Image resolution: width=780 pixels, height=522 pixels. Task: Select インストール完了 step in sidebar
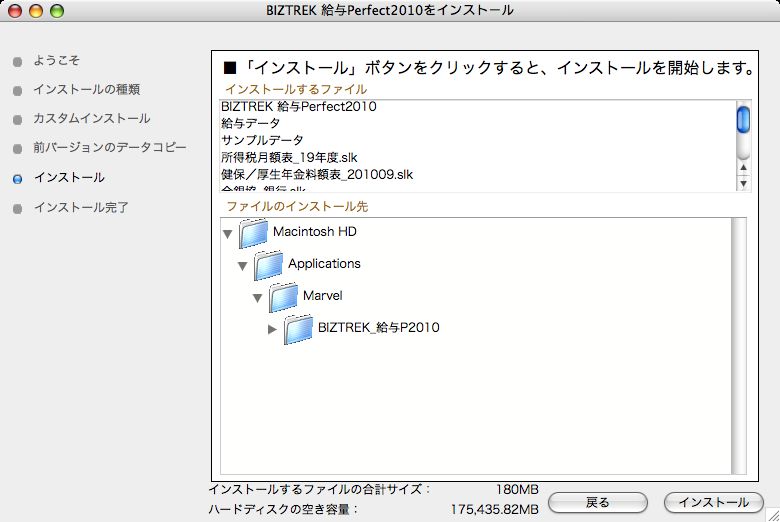click(80, 208)
